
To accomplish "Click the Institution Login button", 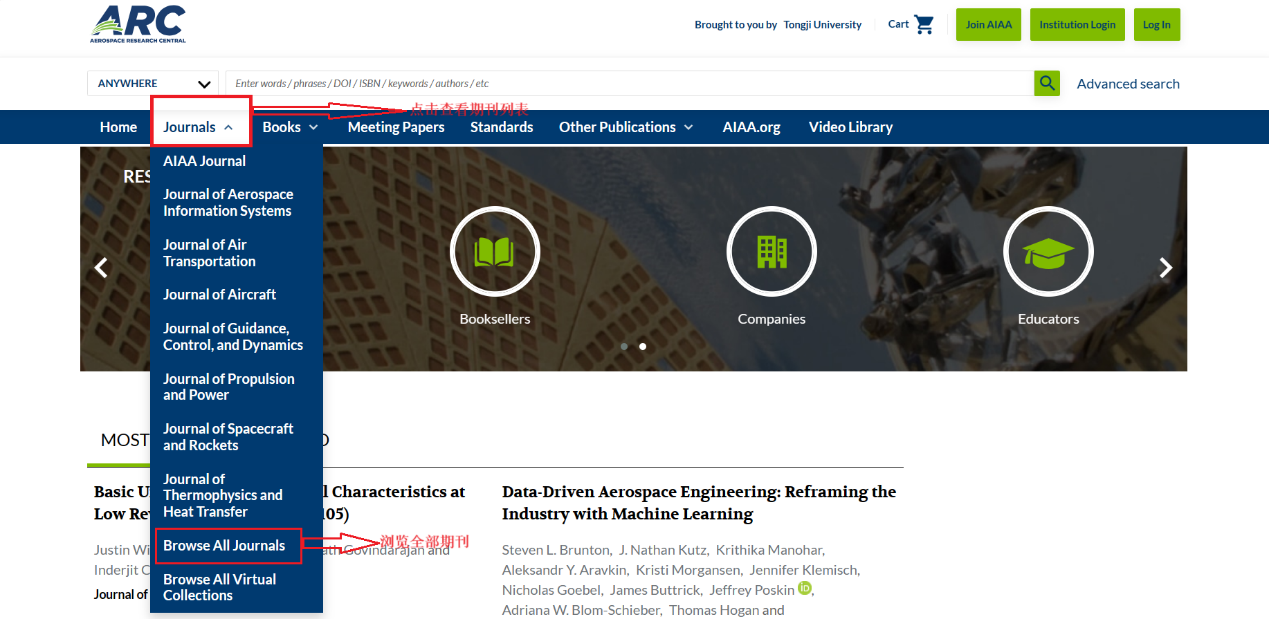I will (1077, 25).
